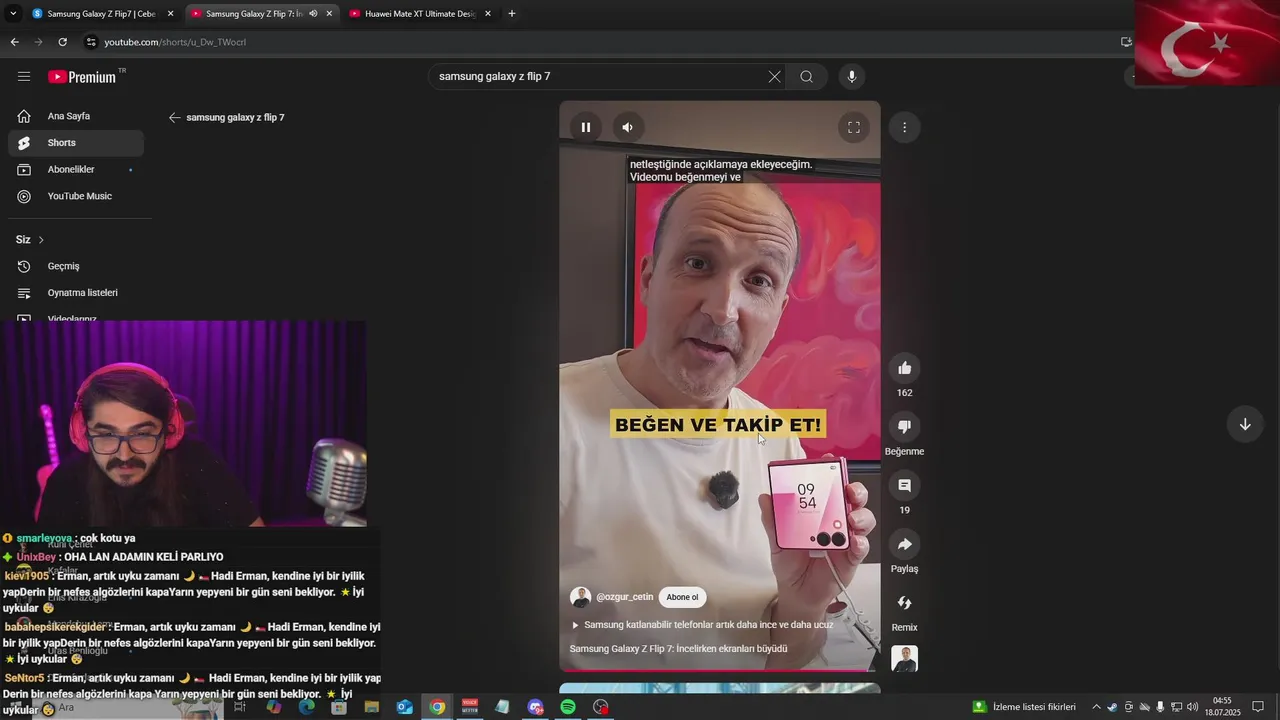Open the system tray volume icon

point(1192,707)
